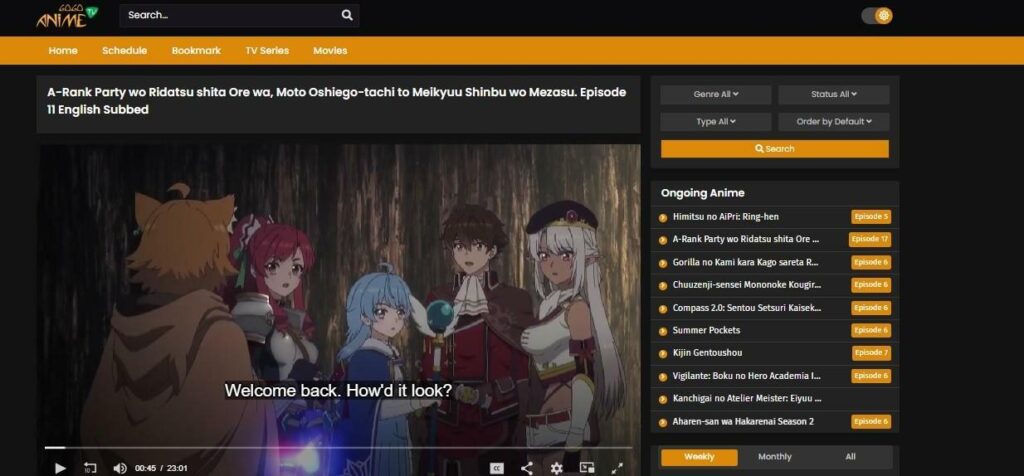Open the Order by Default dropdown
Image resolution: width=1024 pixels, height=476 pixels.
point(834,122)
